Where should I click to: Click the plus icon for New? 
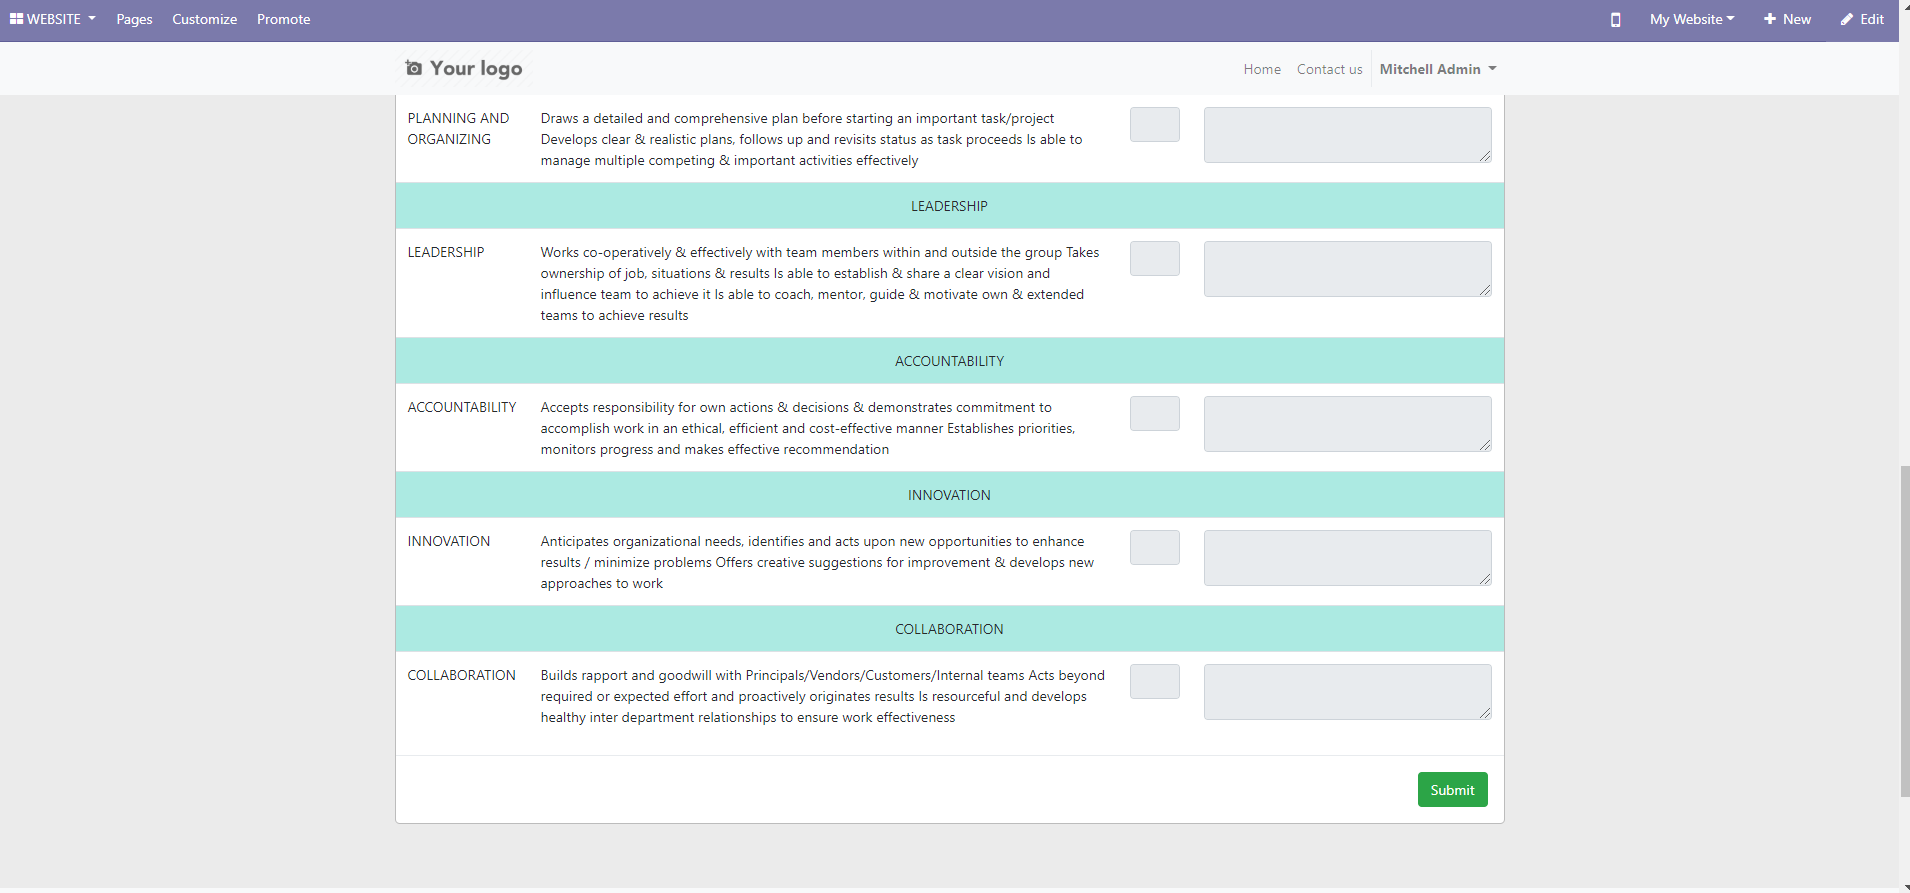point(1770,19)
